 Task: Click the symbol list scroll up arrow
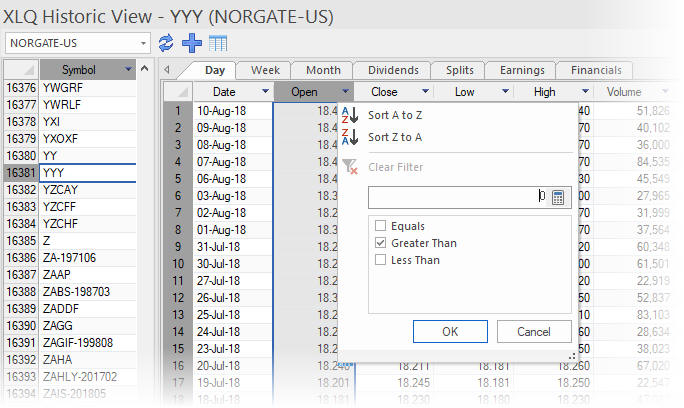coord(145,69)
